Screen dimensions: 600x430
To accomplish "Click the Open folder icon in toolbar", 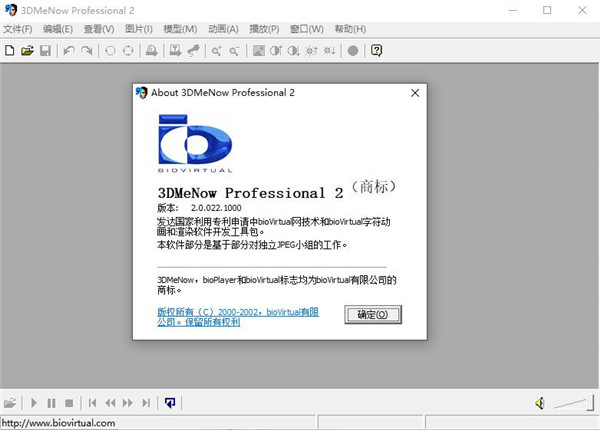I will (27, 50).
